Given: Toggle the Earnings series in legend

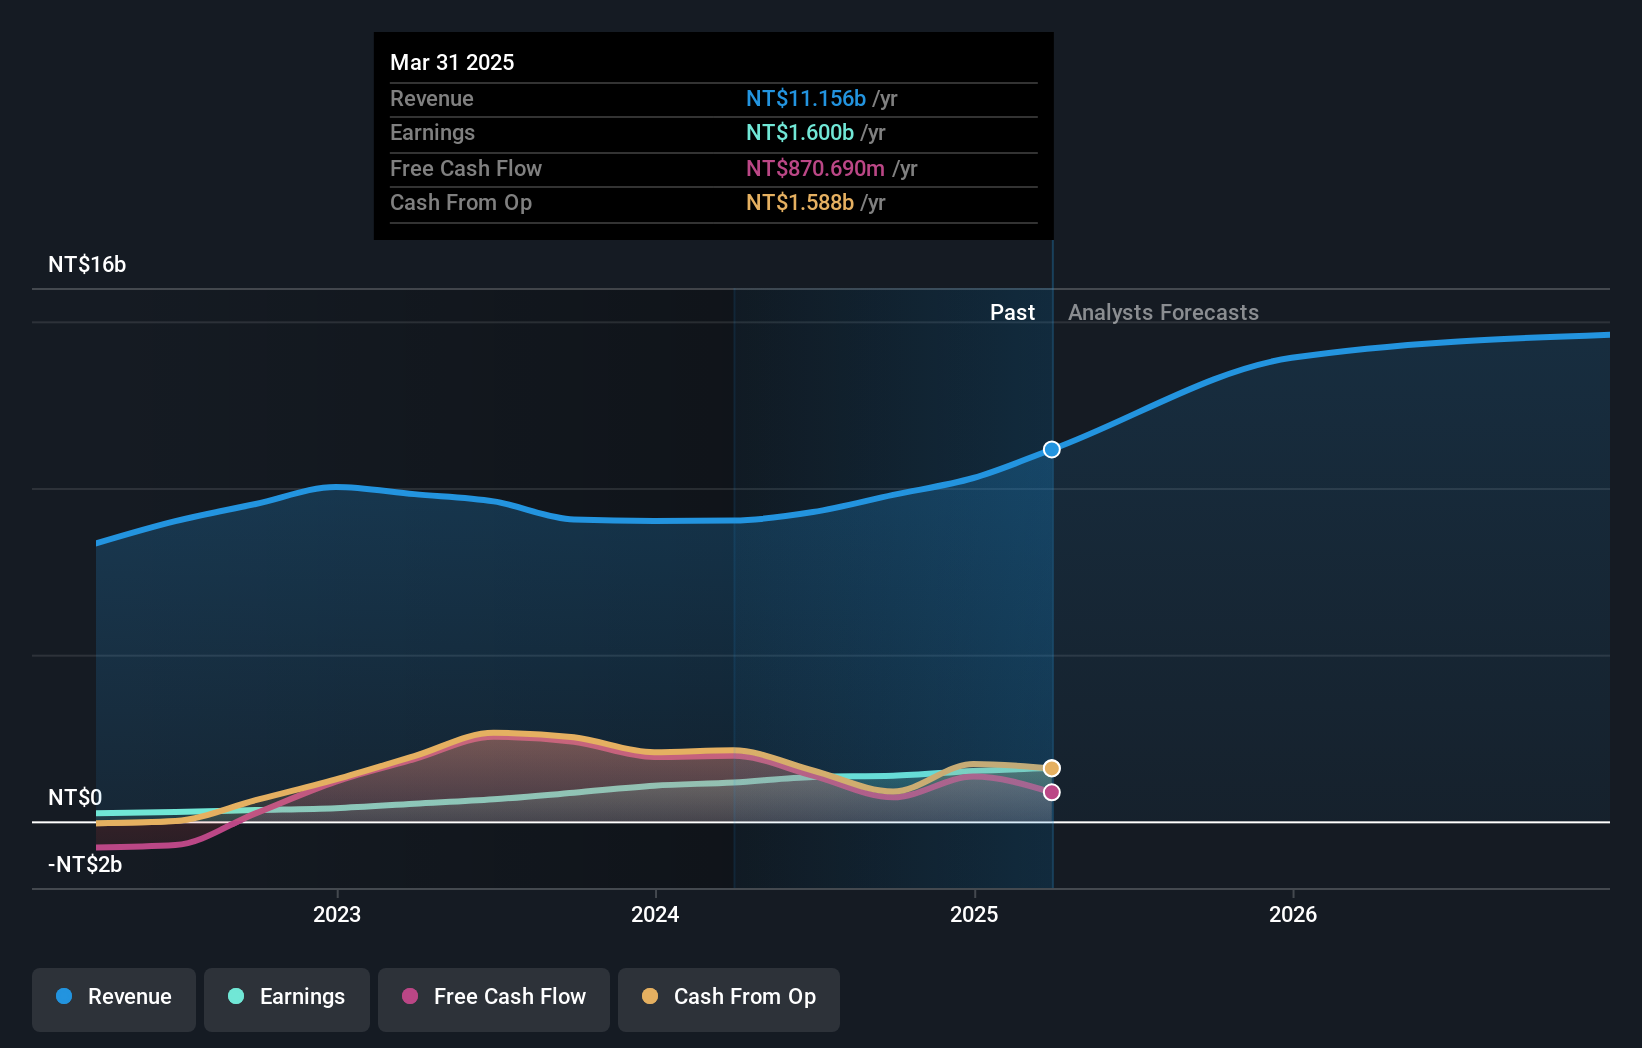Looking at the screenshot, I should pos(287,999).
